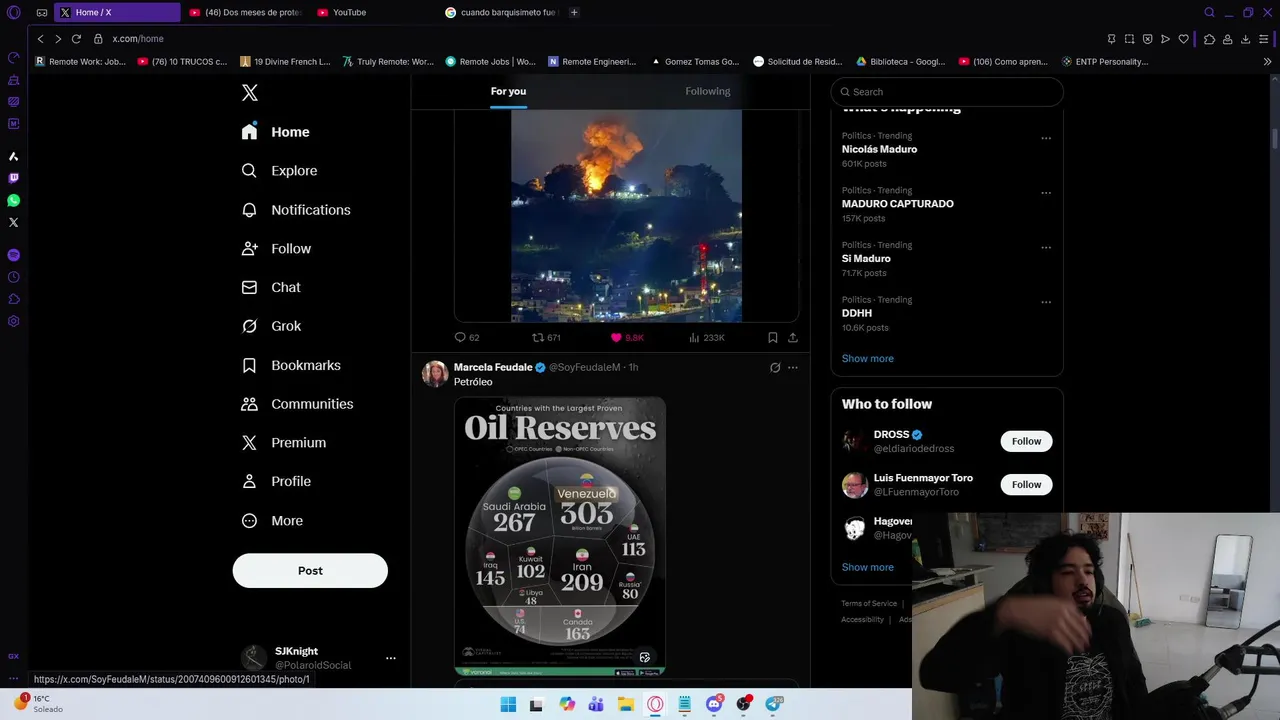This screenshot has height=720, width=1280.
Task: Open Premium in the X sidebar
Action: (x=285, y=443)
